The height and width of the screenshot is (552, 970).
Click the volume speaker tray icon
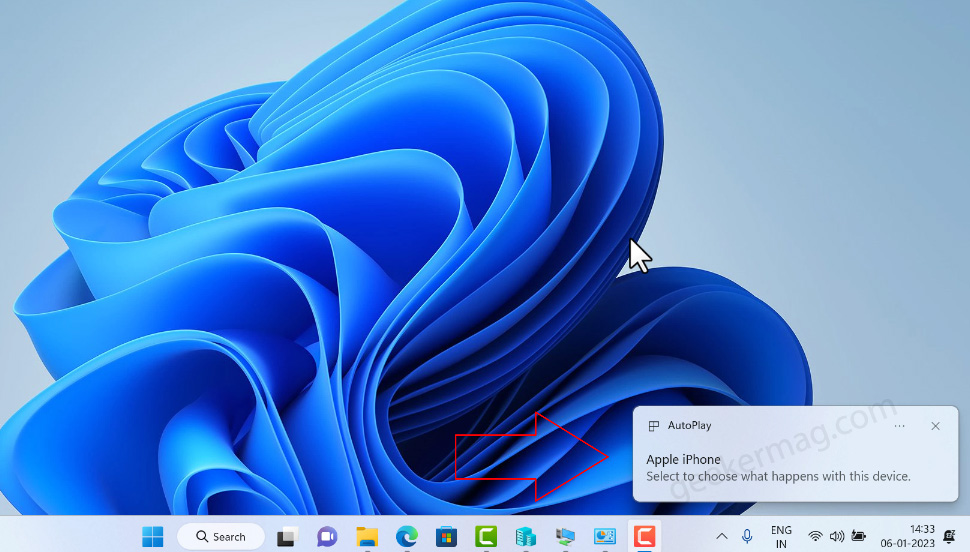(x=837, y=537)
